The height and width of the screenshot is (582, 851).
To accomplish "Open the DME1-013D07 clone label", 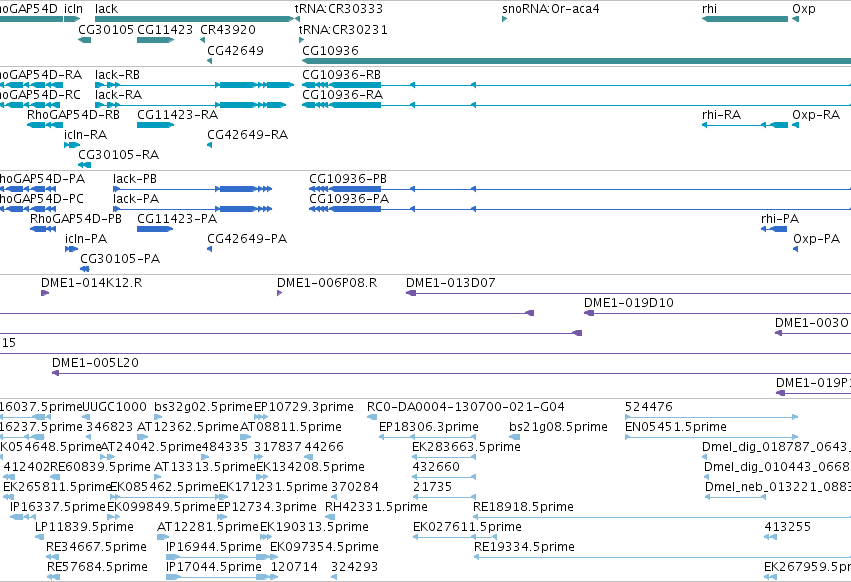I will [x=450, y=283].
